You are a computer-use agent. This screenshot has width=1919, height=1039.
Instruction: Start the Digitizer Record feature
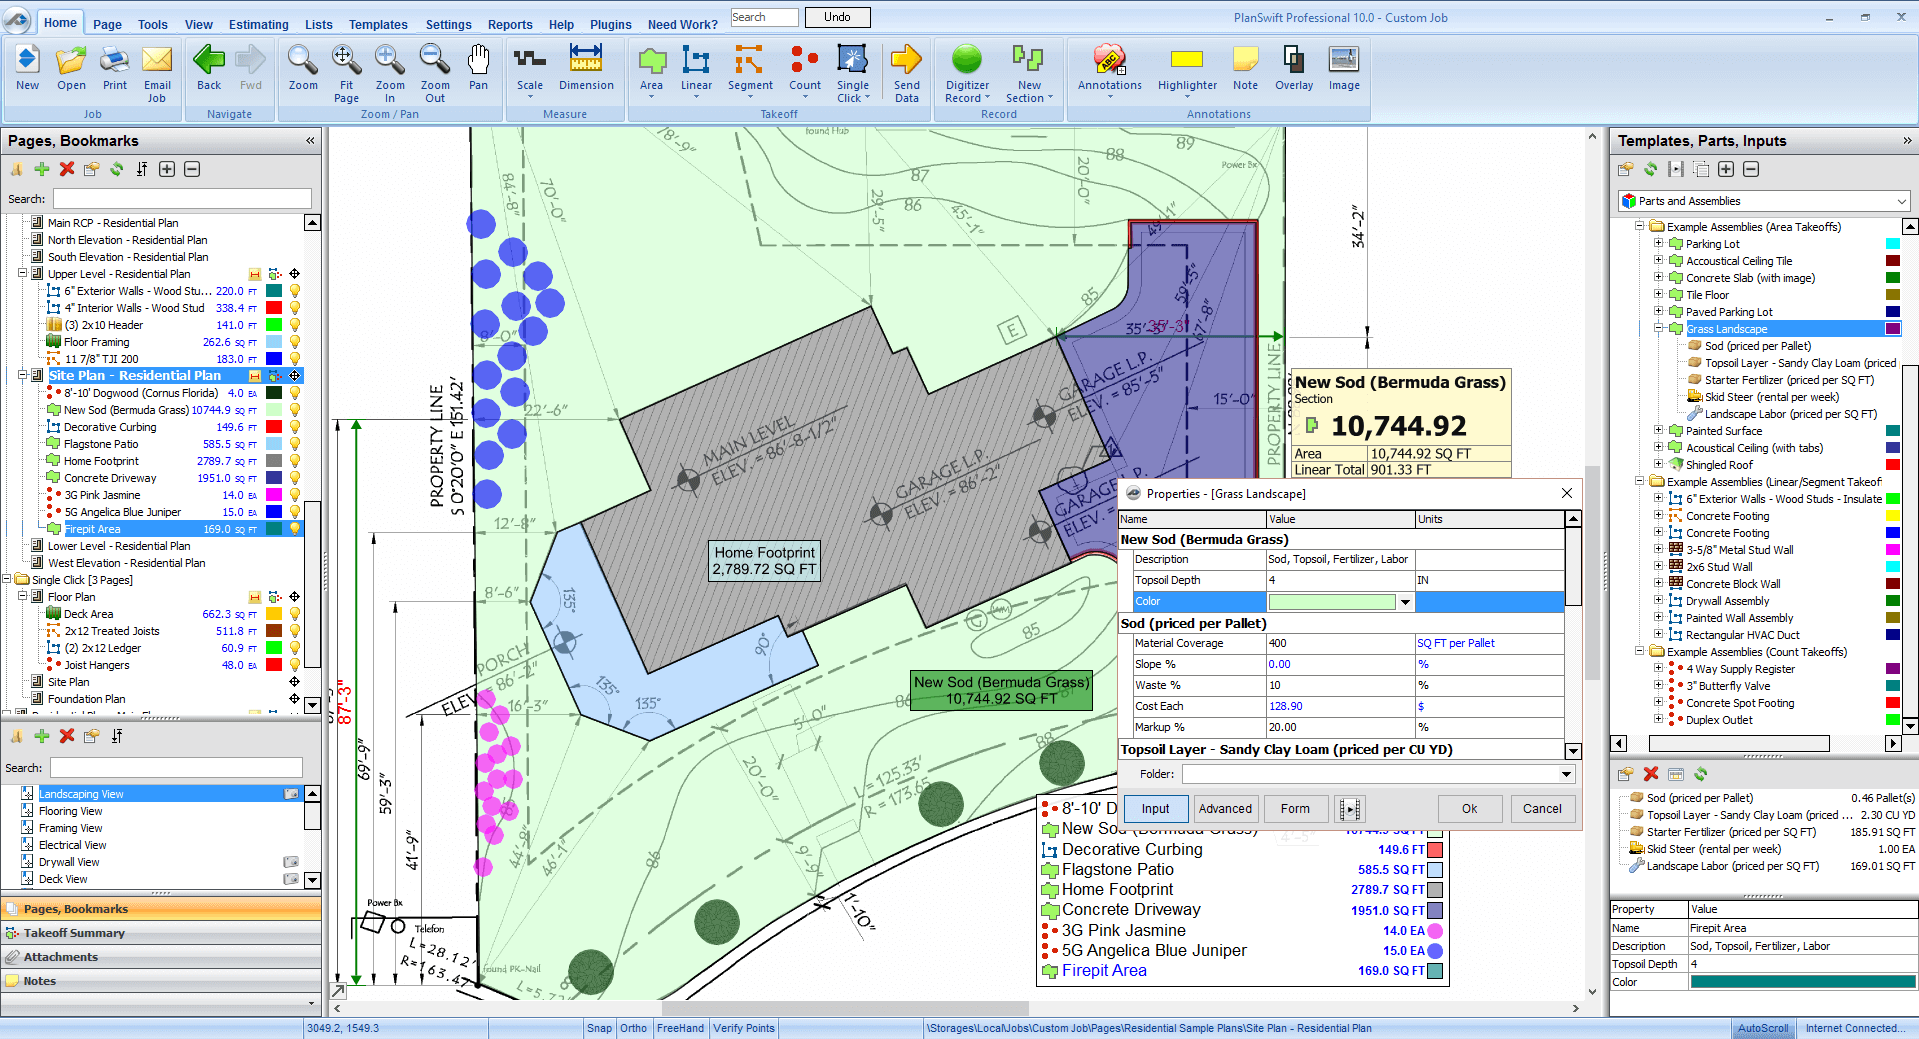click(965, 70)
